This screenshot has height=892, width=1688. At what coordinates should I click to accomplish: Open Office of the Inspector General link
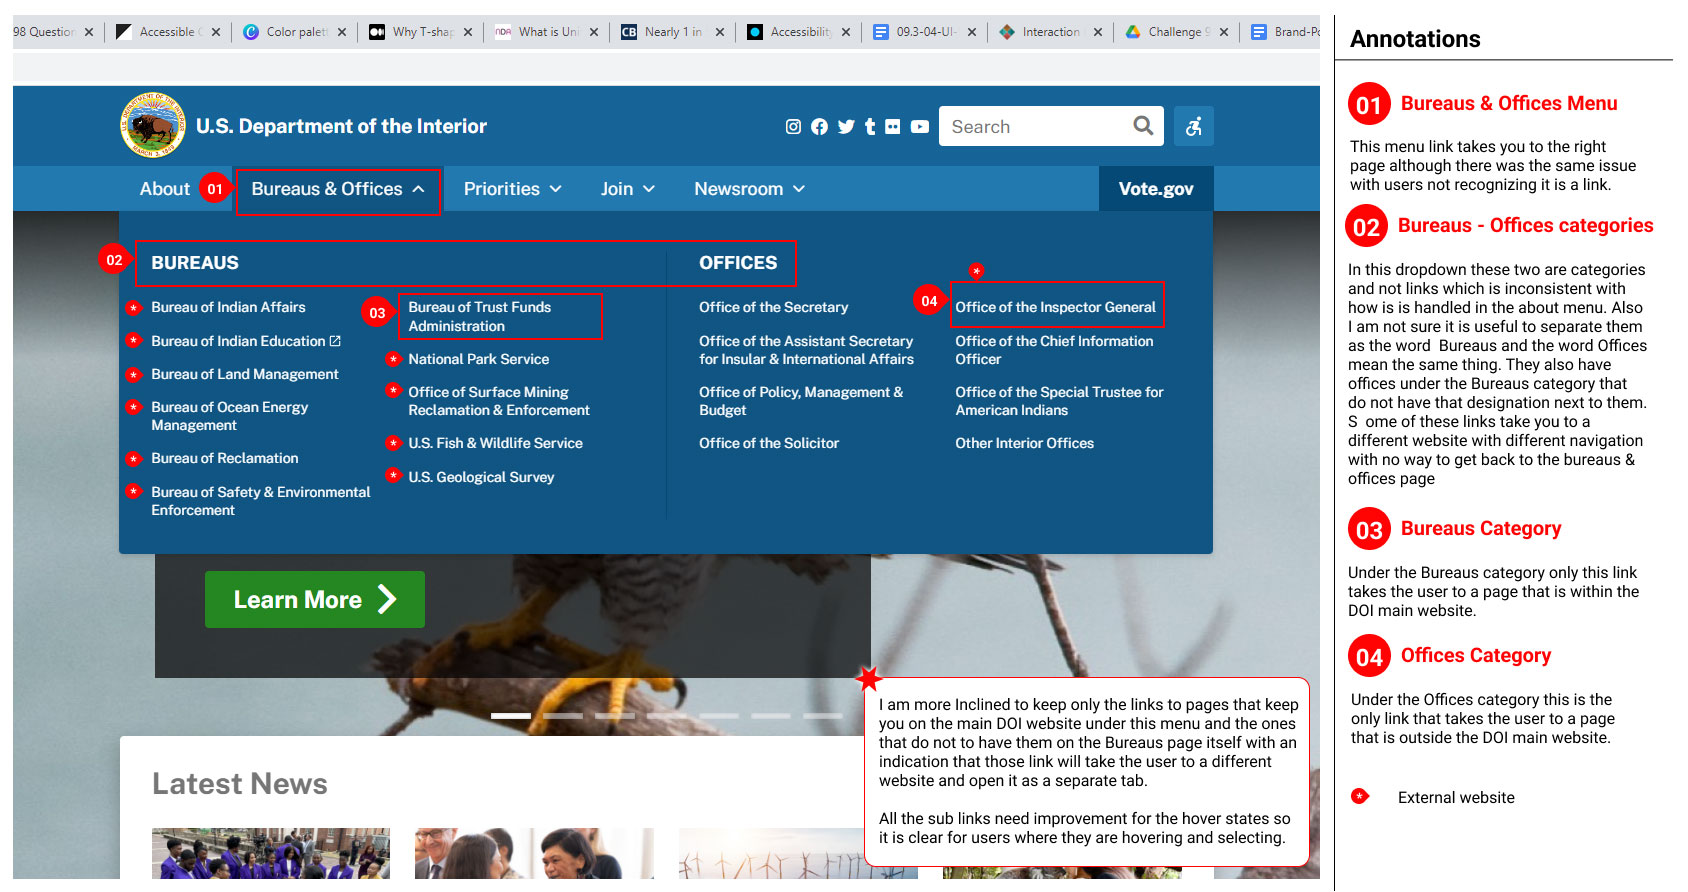pyautogui.click(x=1055, y=307)
